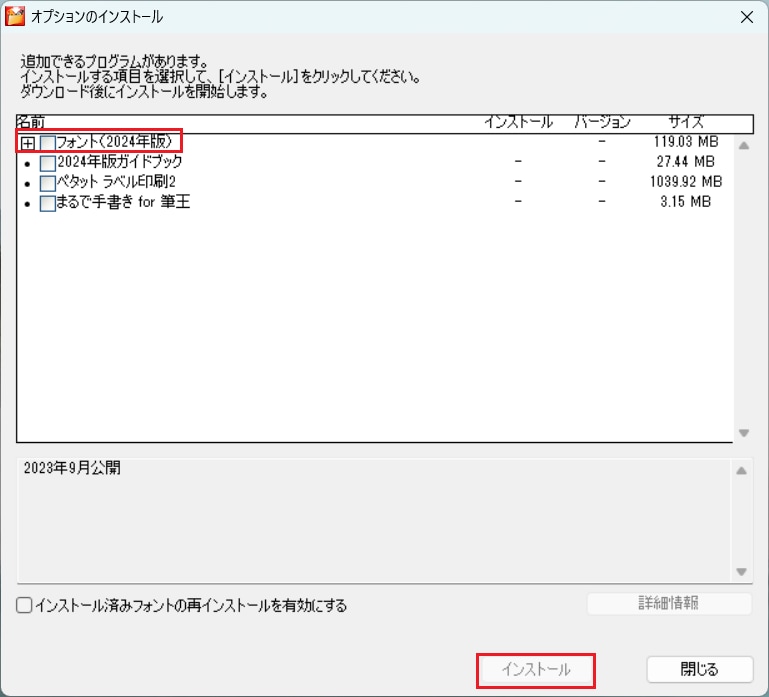Image resolution: width=769 pixels, height=697 pixels.
Task: Click the 閉じる button
Action: click(x=700, y=670)
